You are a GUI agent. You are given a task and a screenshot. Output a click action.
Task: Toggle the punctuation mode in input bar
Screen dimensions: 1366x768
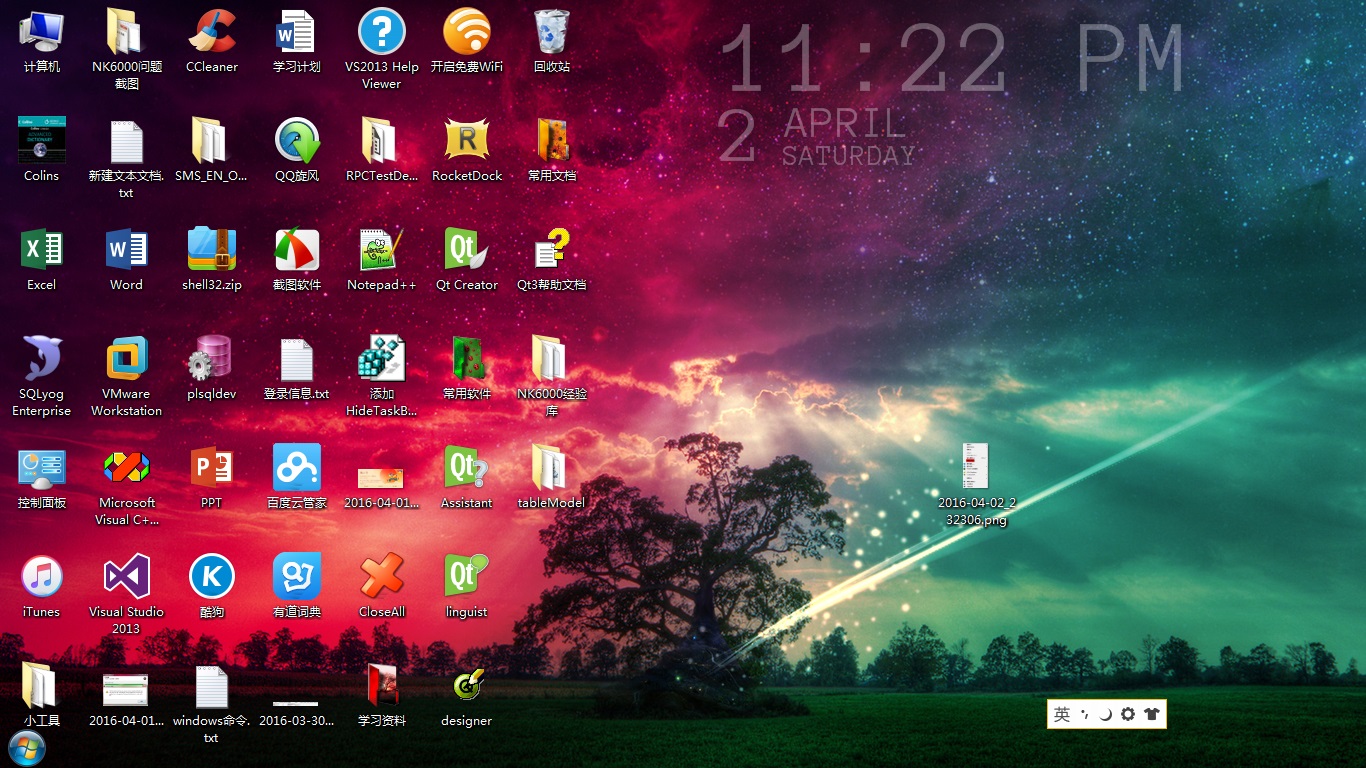click(1084, 714)
